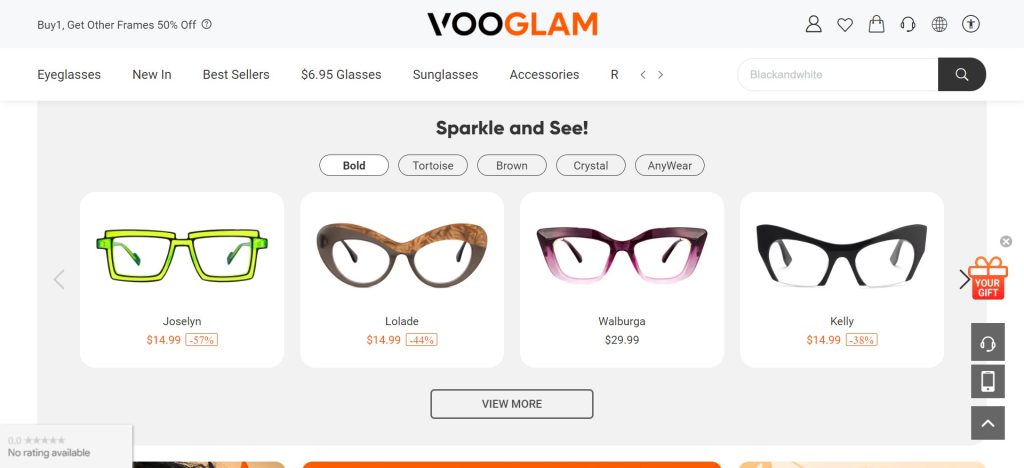1024x468 pixels.
Task: Click the search magnifier button
Action: pos(962,74)
